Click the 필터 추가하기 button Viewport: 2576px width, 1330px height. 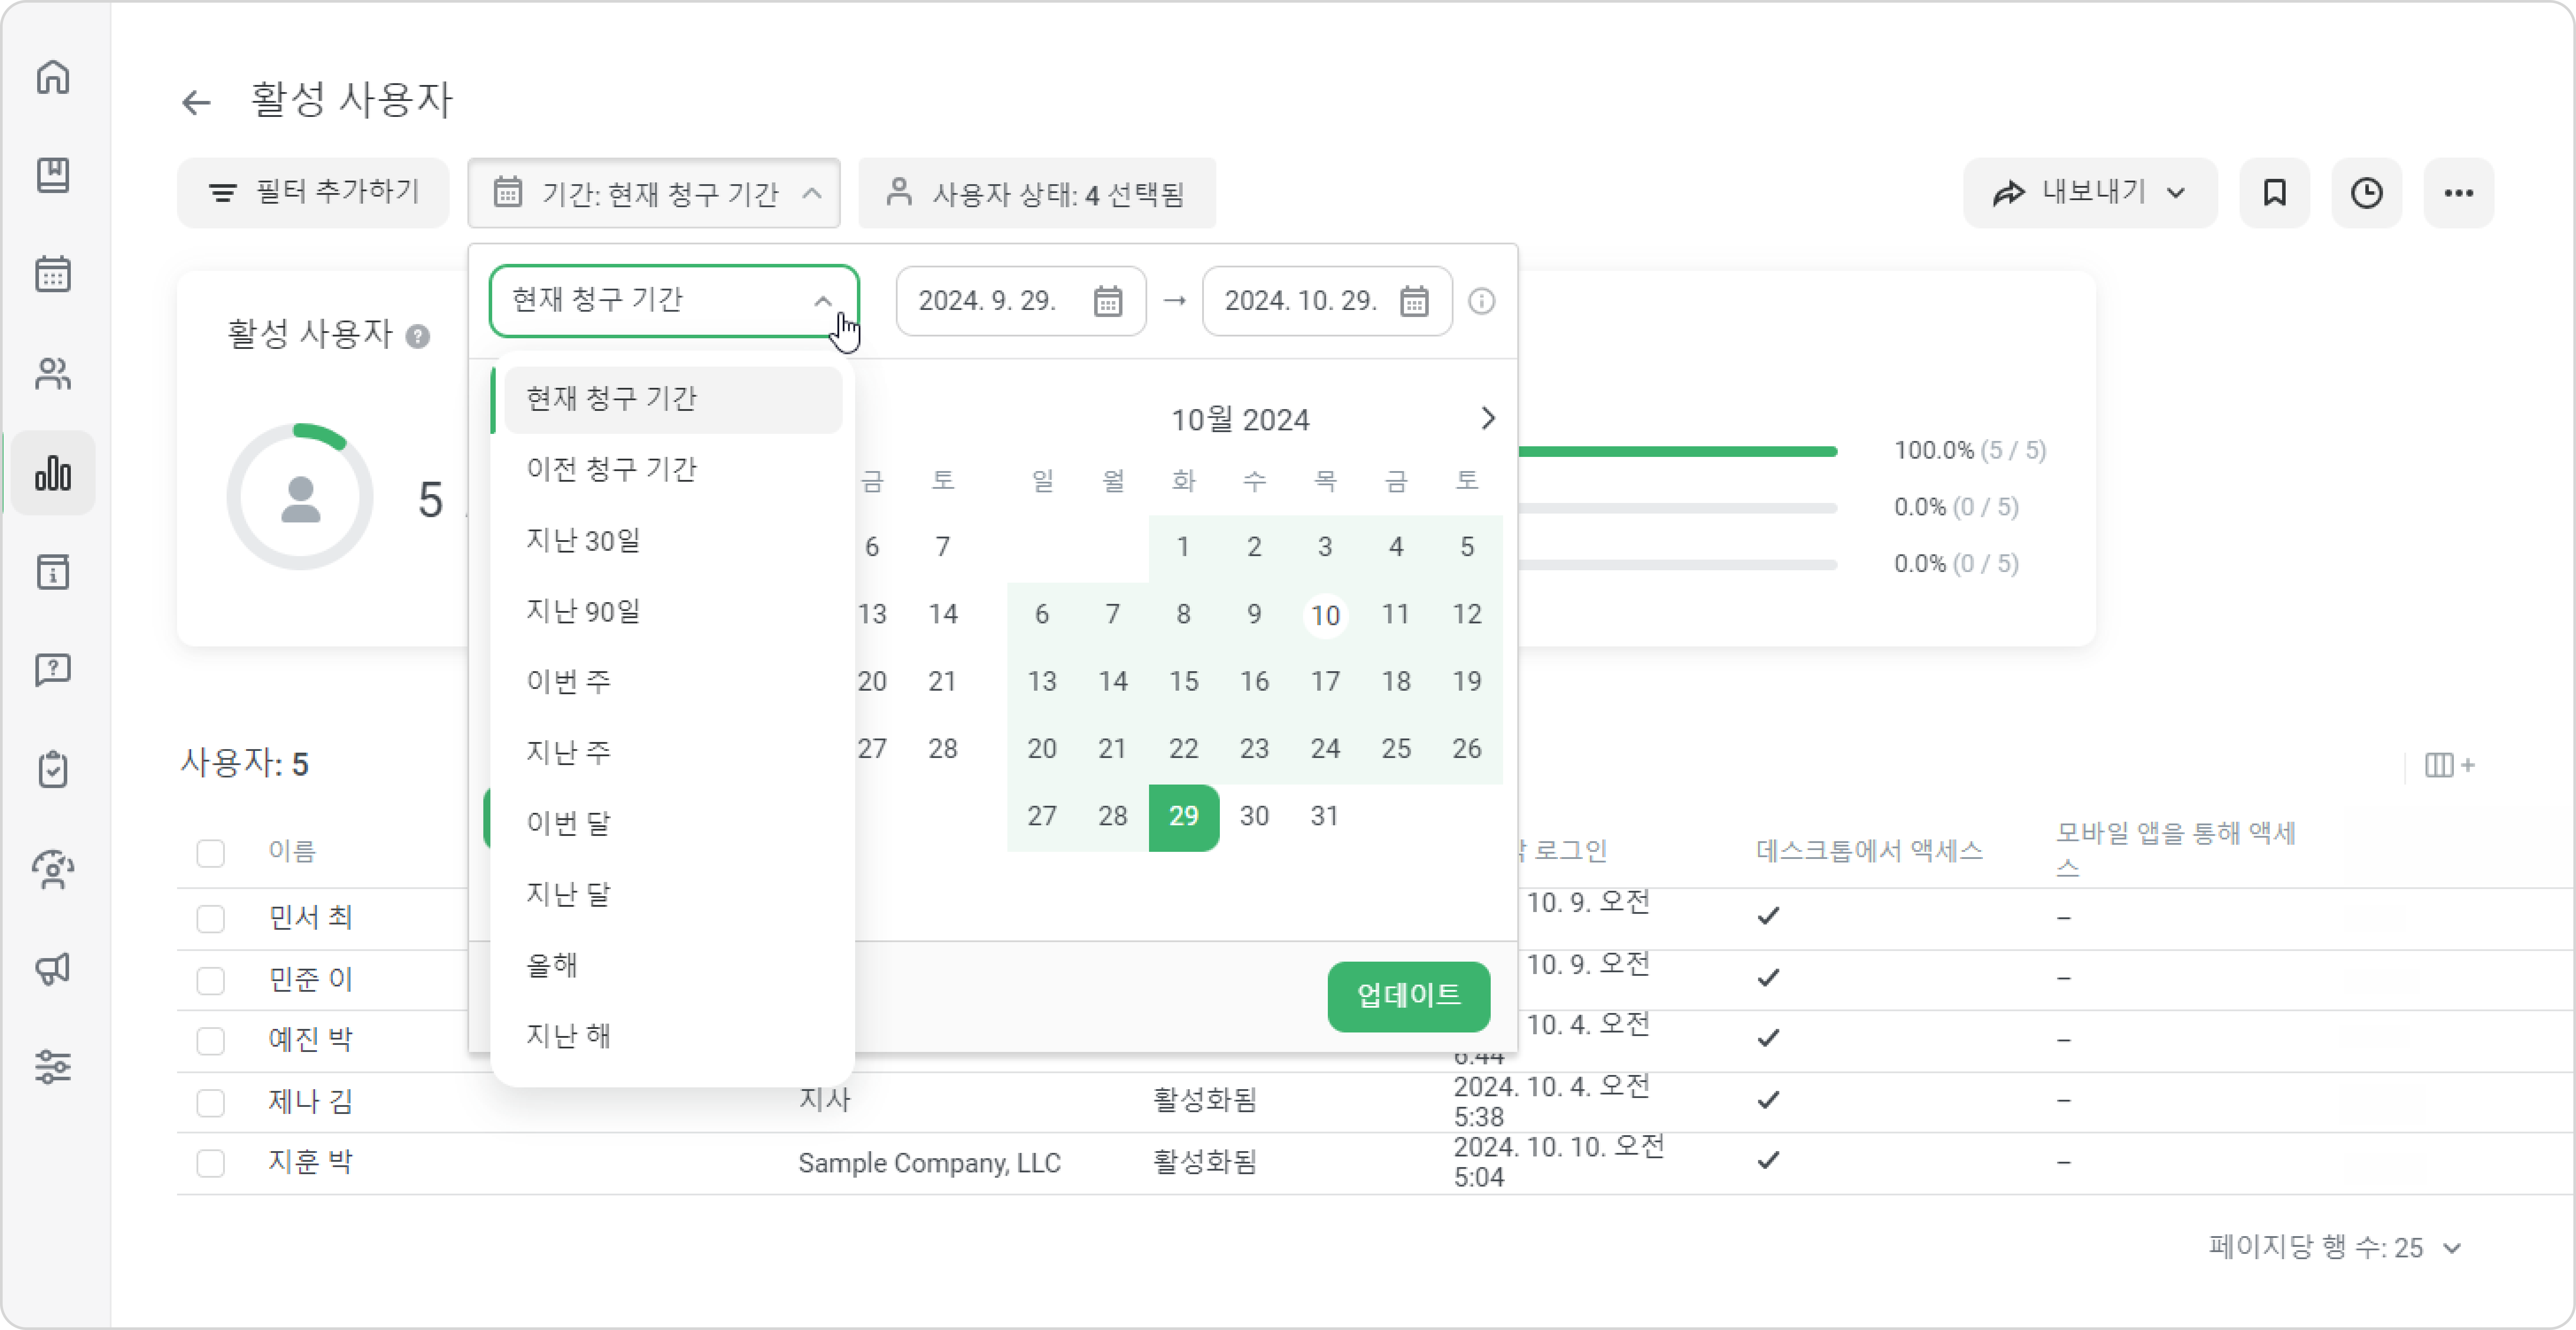click(313, 193)
